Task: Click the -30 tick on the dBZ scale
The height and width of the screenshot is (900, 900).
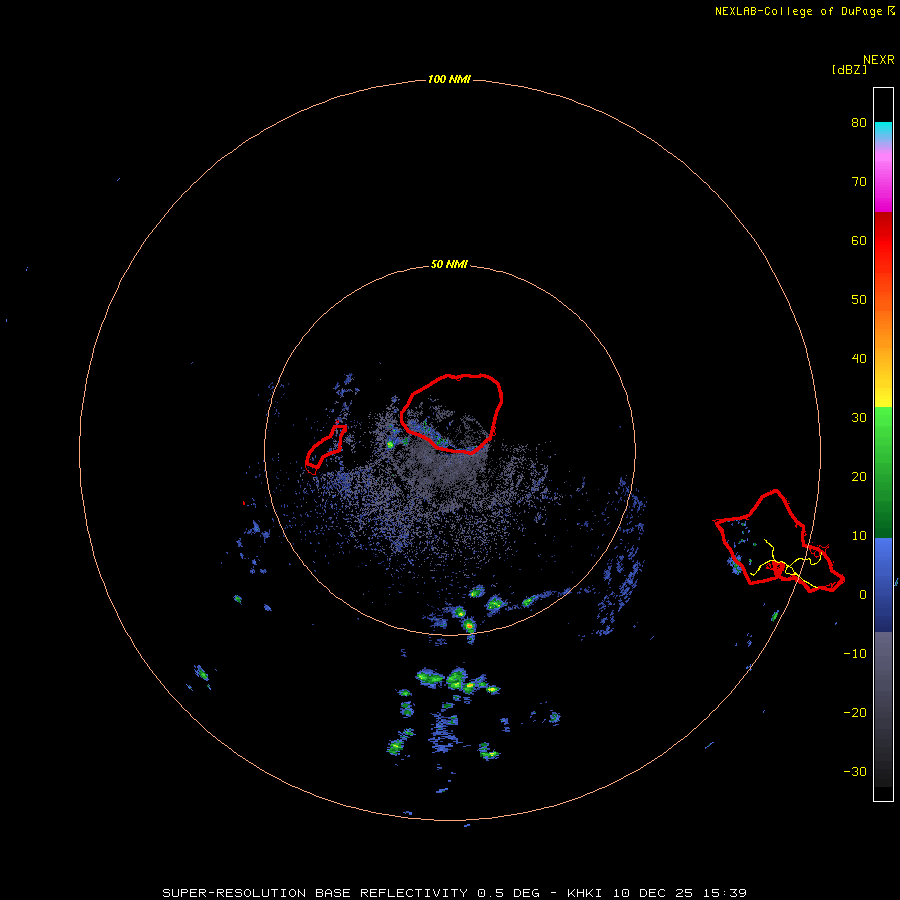Action: coord(855,772)
